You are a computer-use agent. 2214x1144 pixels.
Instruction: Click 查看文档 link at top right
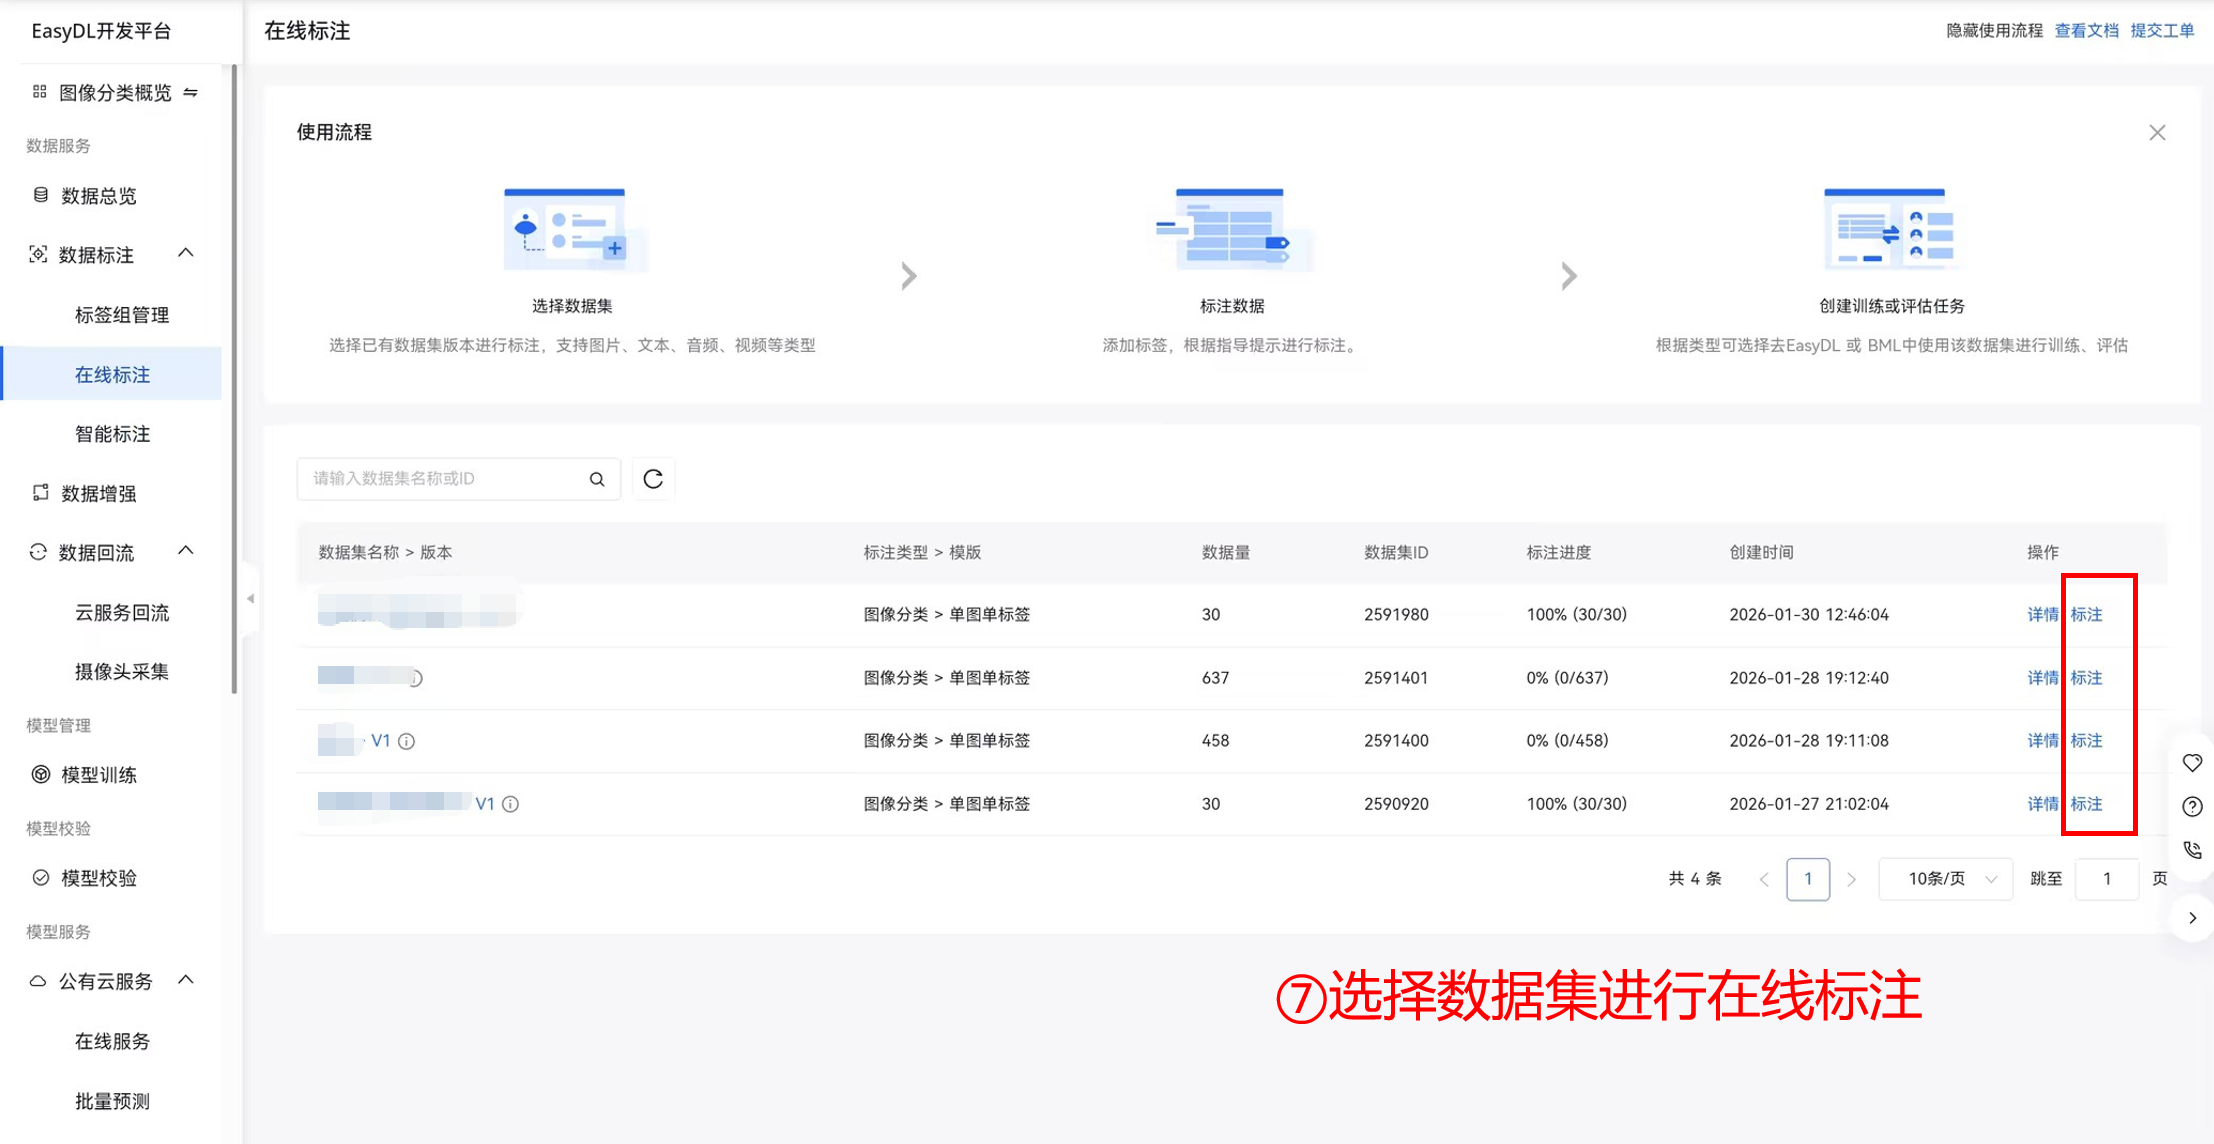pyautogui.click(x=2086, y=31)
